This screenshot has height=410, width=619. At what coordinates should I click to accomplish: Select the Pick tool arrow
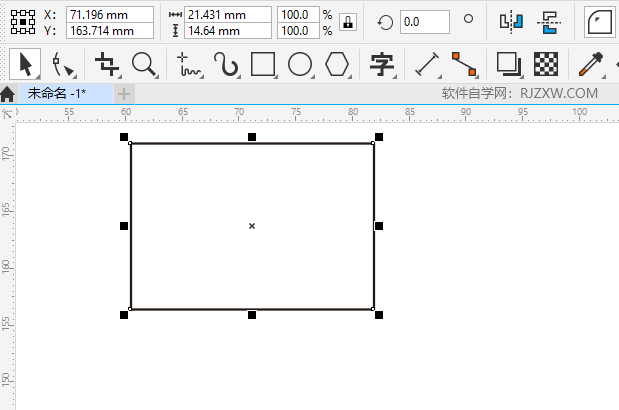[x=26, y=64]
